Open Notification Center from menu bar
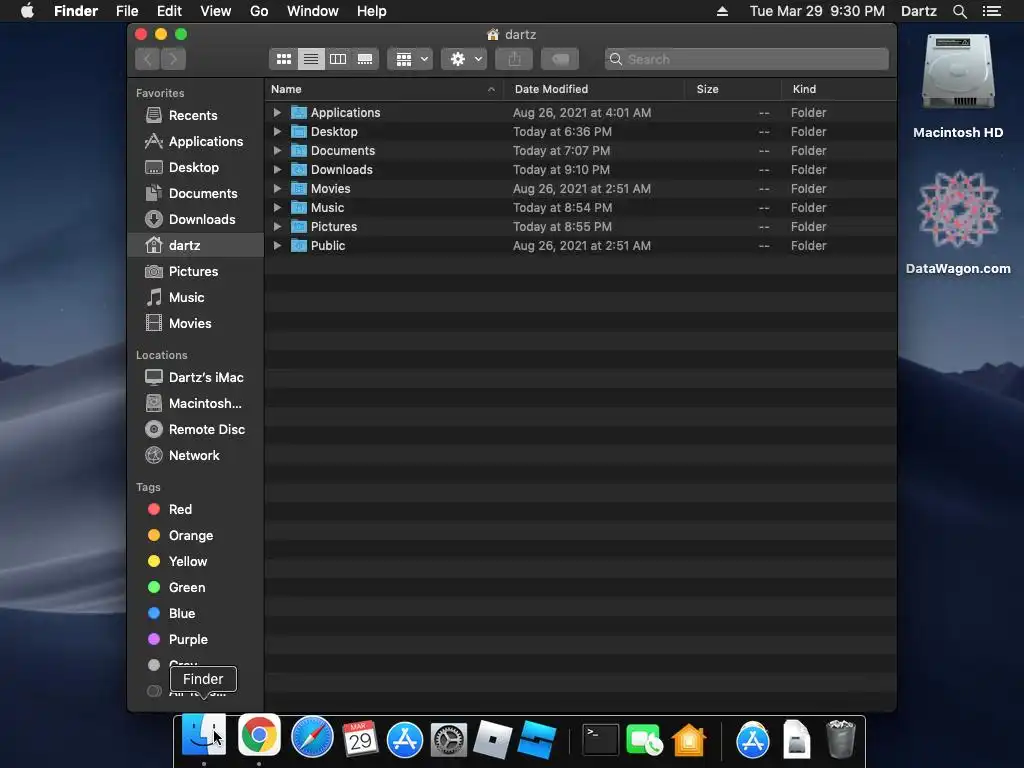The image size is (1024, 768). pyautogui.click(x=992, y=11)
